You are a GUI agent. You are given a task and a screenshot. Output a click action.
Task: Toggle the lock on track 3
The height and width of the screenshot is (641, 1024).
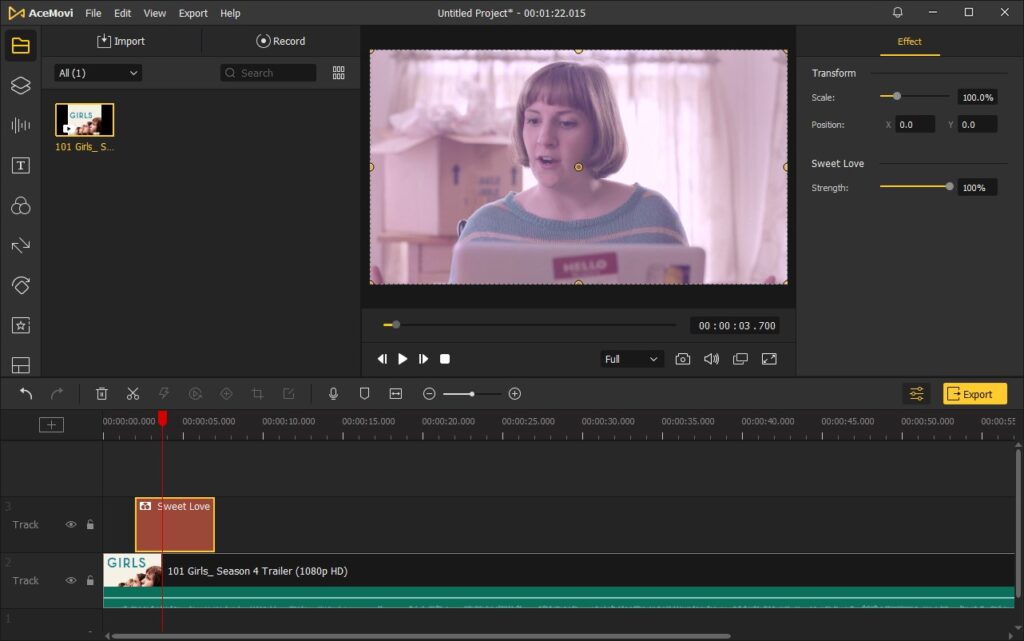tap(90, 525)
